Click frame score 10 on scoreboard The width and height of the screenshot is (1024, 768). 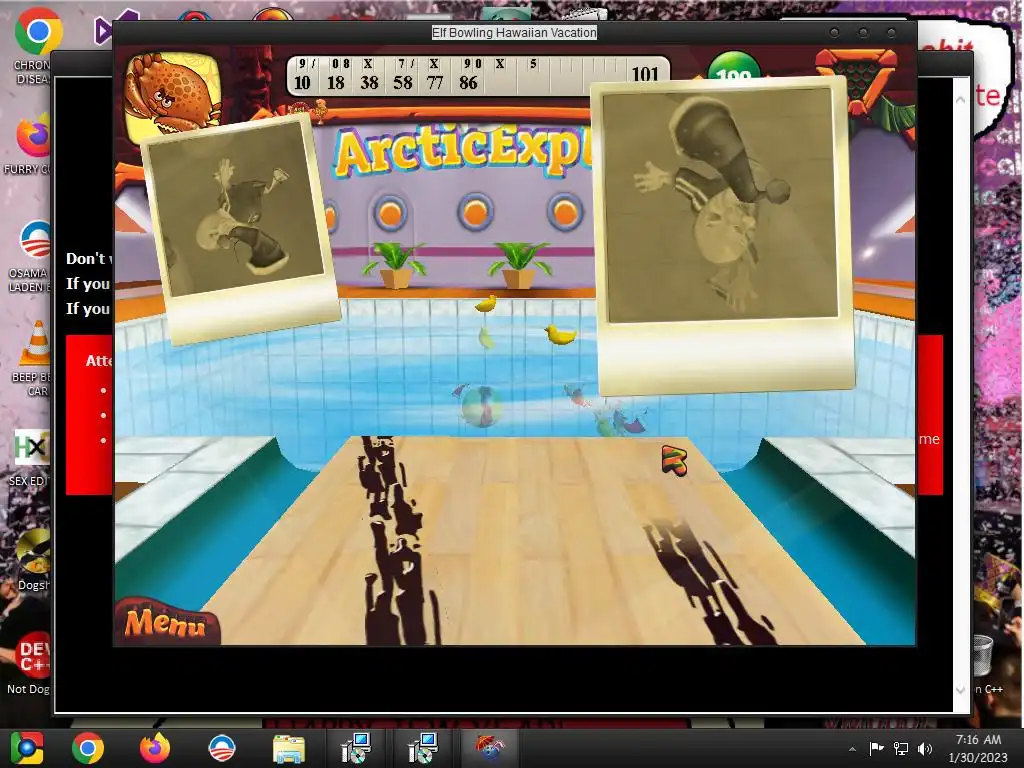coord(302,83)
